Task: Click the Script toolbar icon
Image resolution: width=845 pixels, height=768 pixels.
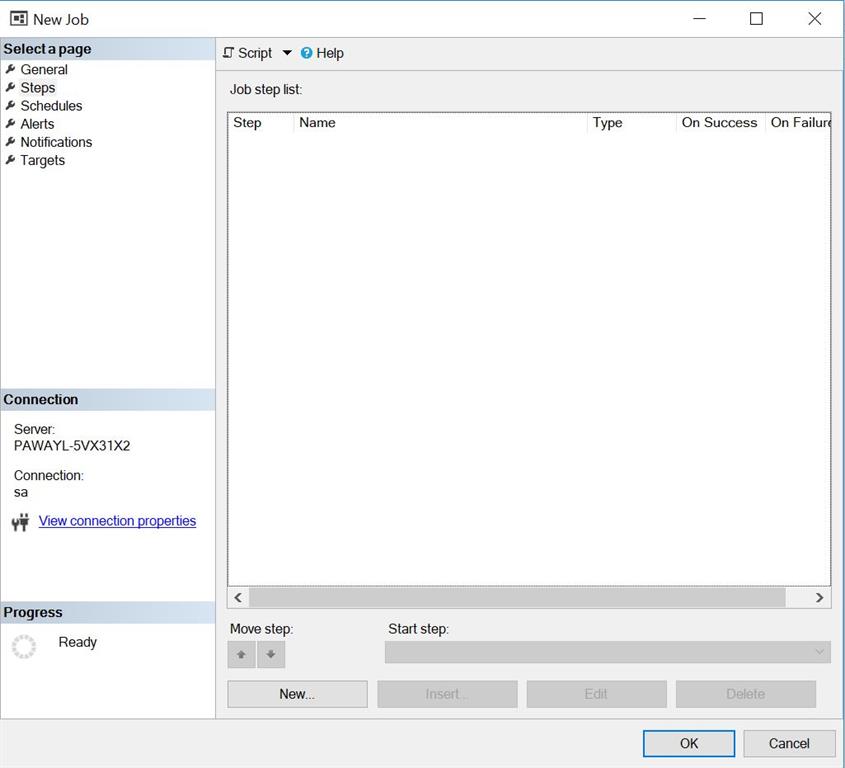Action: click(x=228, y=53)
